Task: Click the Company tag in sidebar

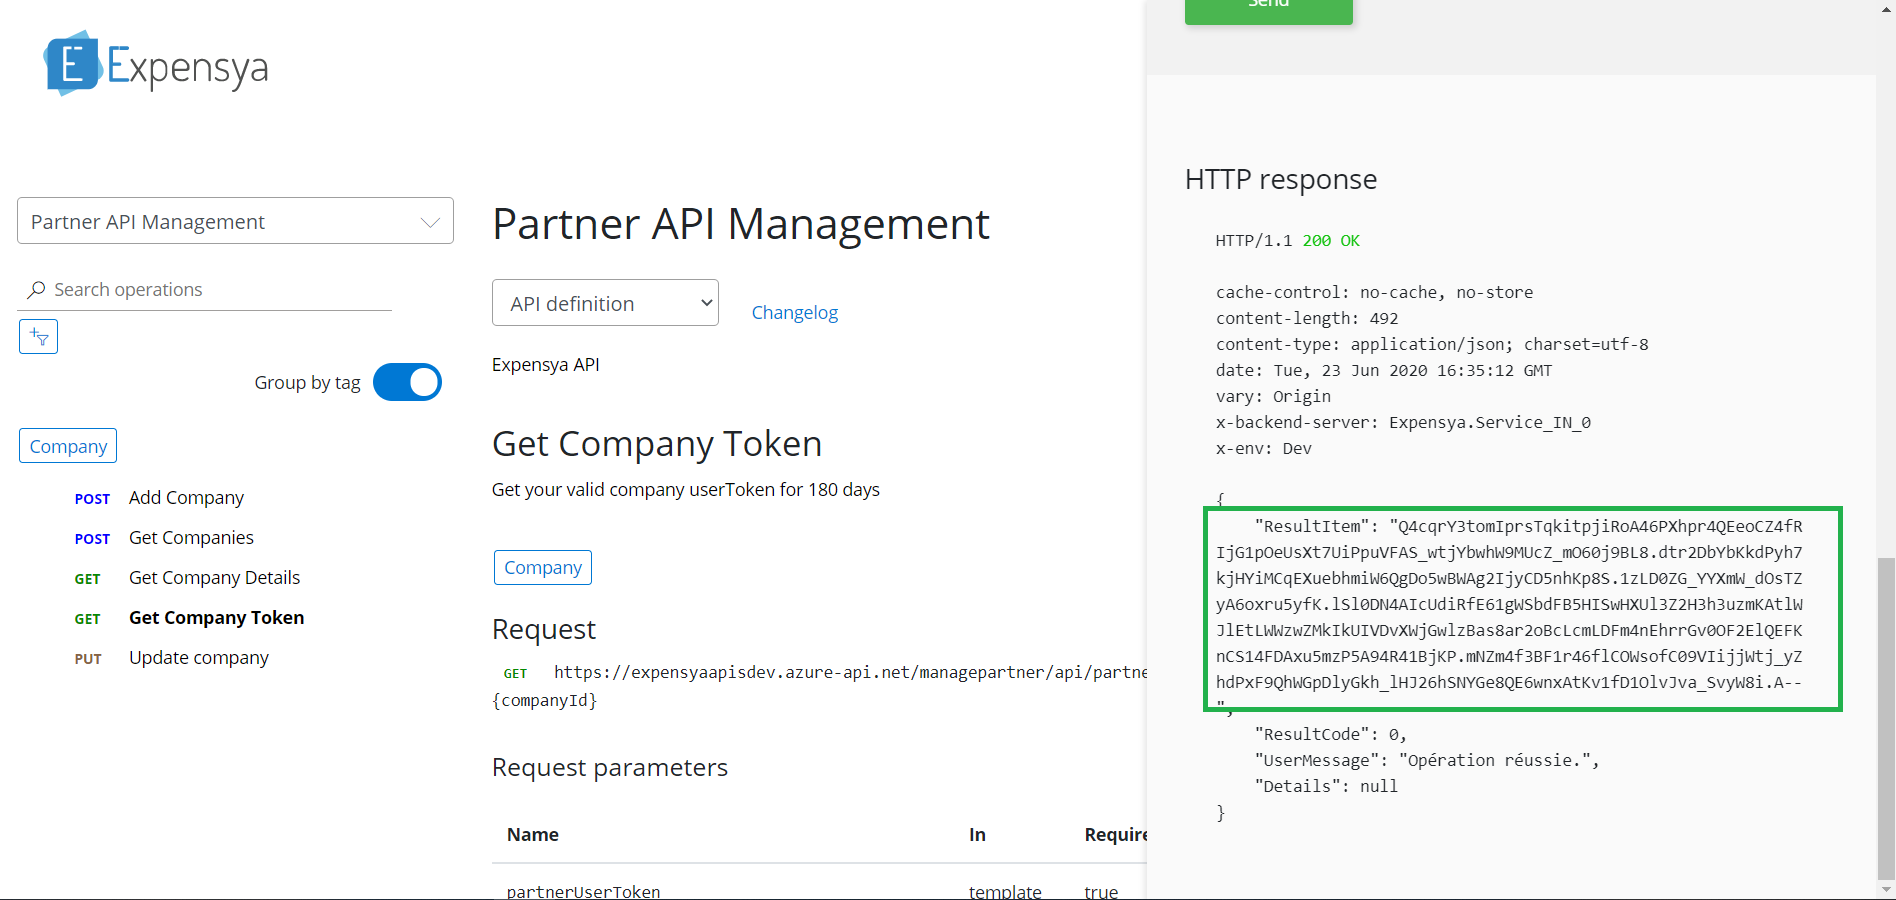Action: (68, 446)
